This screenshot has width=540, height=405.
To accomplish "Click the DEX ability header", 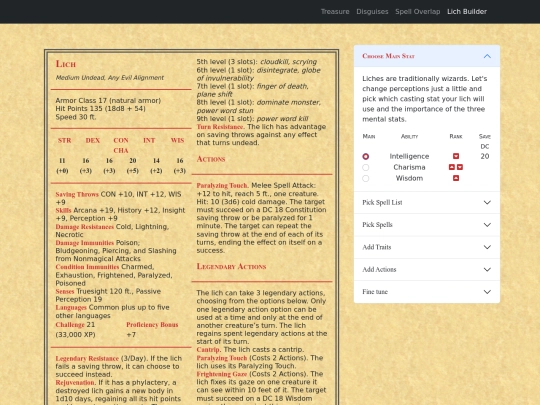I will point(93,141).
